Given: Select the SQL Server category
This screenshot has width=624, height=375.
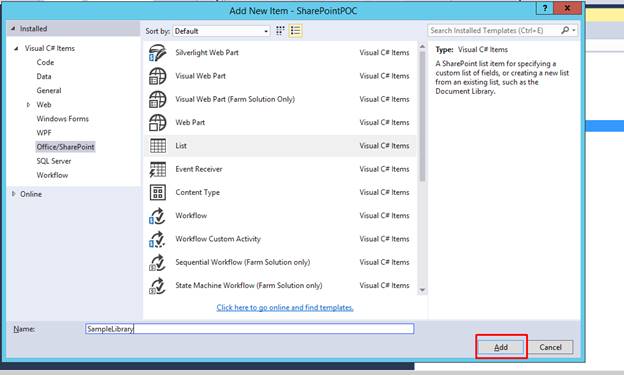Looking at the screenshot, I should click(x=54, y=161).
